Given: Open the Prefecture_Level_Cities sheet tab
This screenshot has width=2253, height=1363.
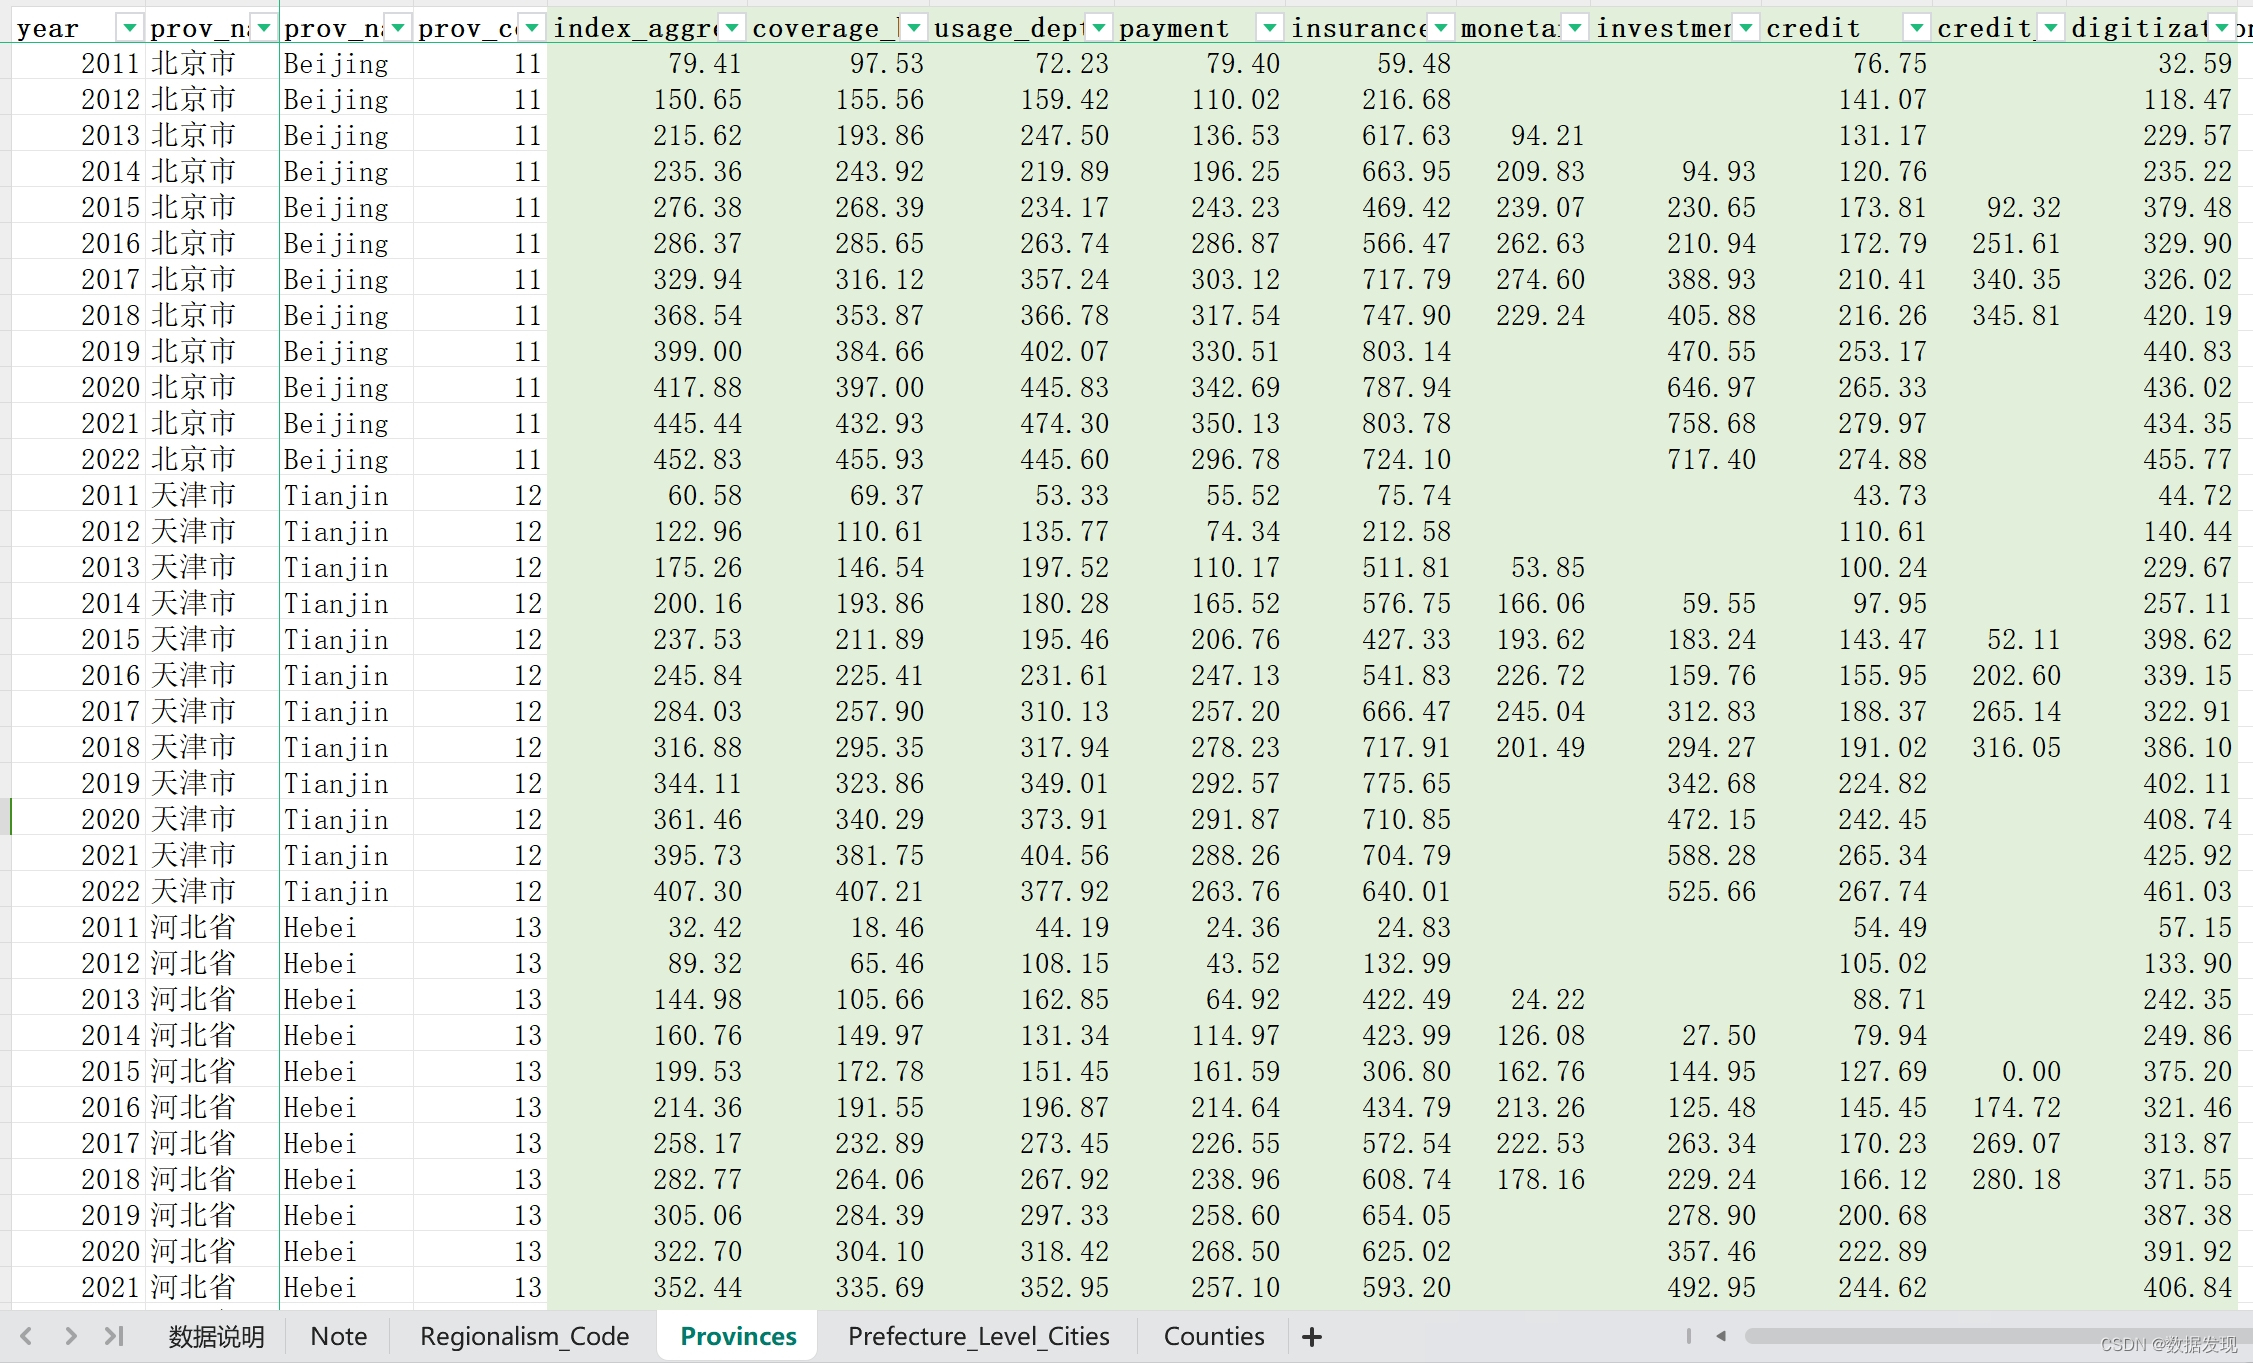Looking at the screenshot, I should tap(978, 1337).
